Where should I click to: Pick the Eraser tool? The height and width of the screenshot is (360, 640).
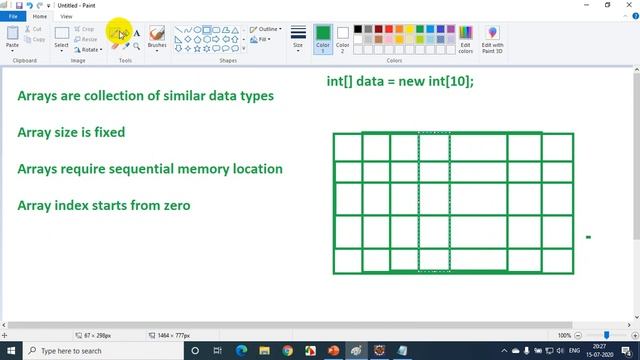click(x=115, y=47)
